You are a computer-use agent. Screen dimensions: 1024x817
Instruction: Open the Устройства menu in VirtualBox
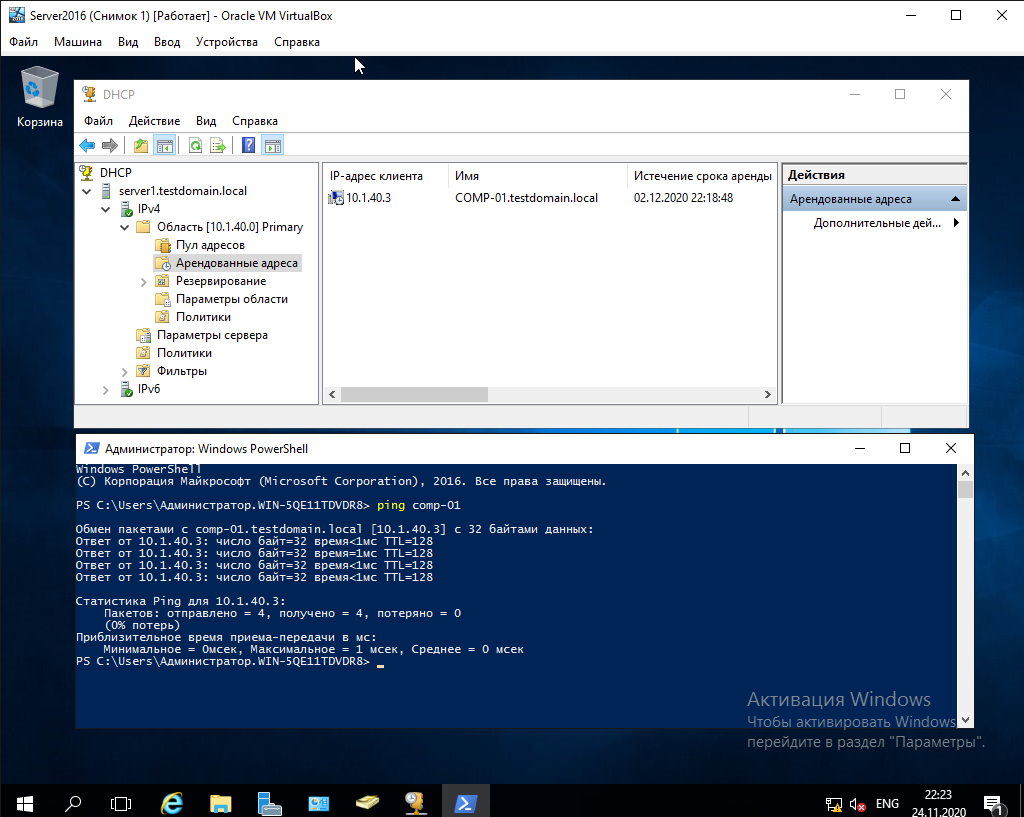point(226,42)
